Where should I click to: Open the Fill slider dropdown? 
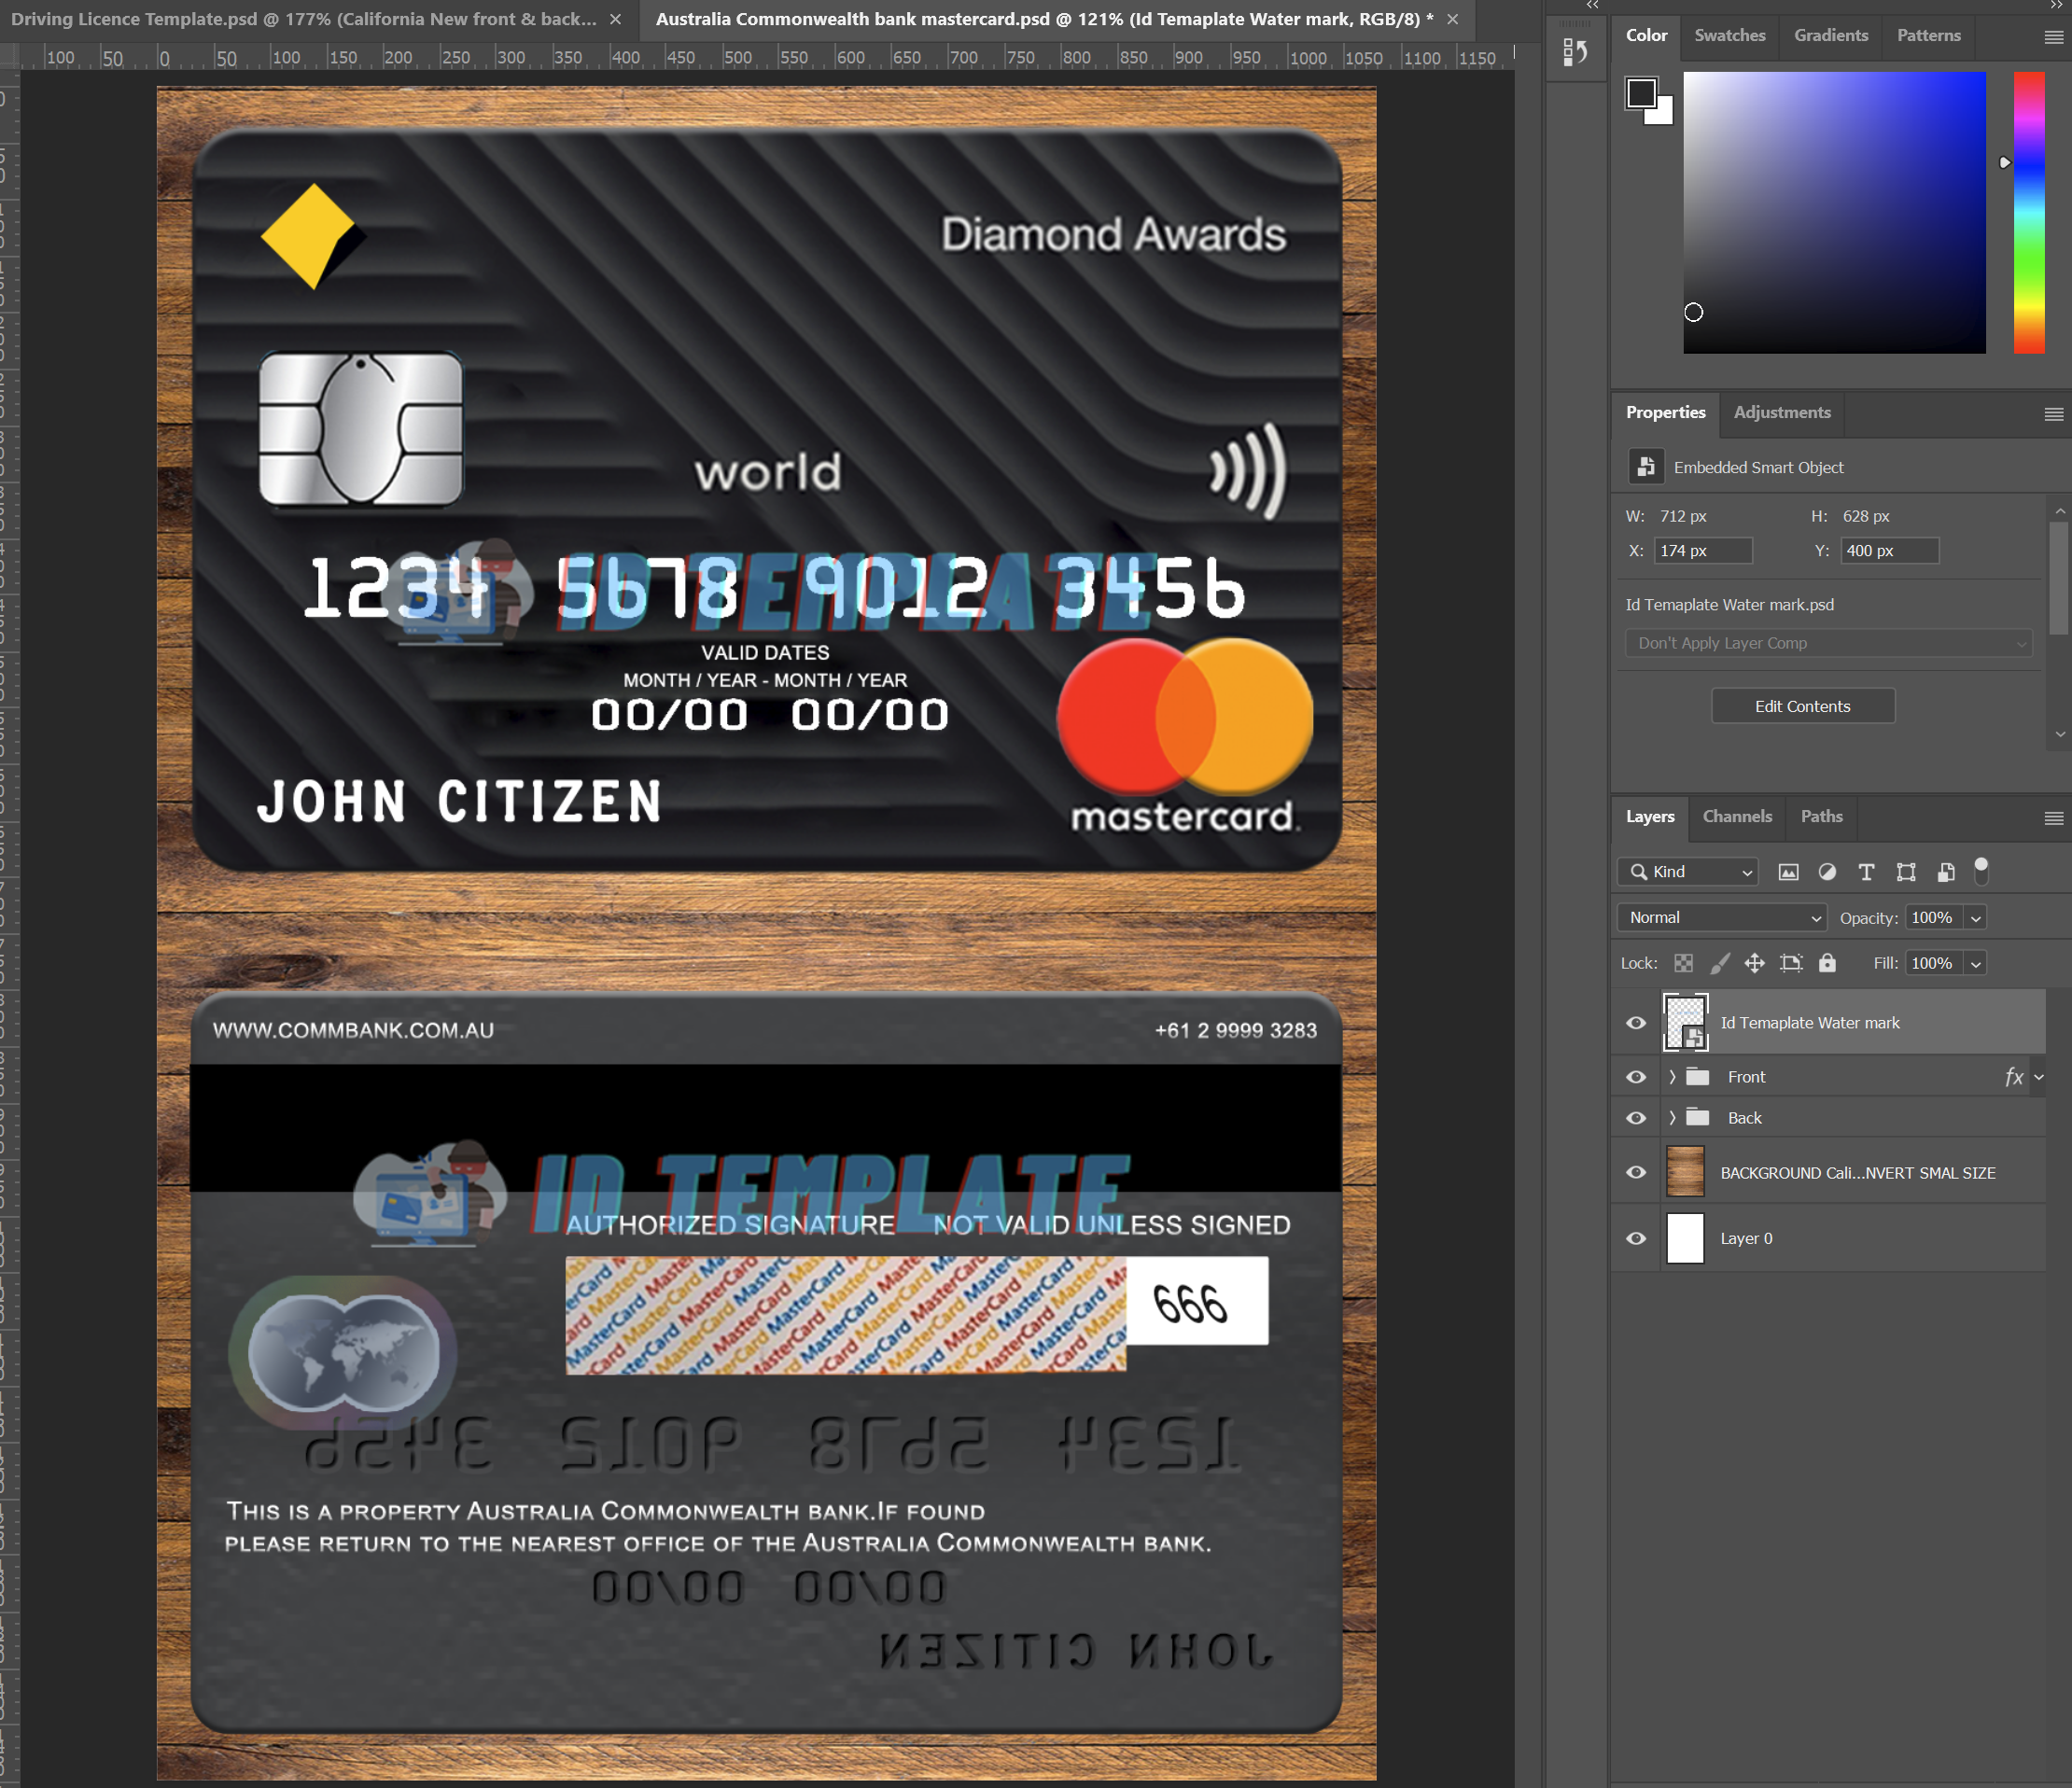click(1976, 964)
